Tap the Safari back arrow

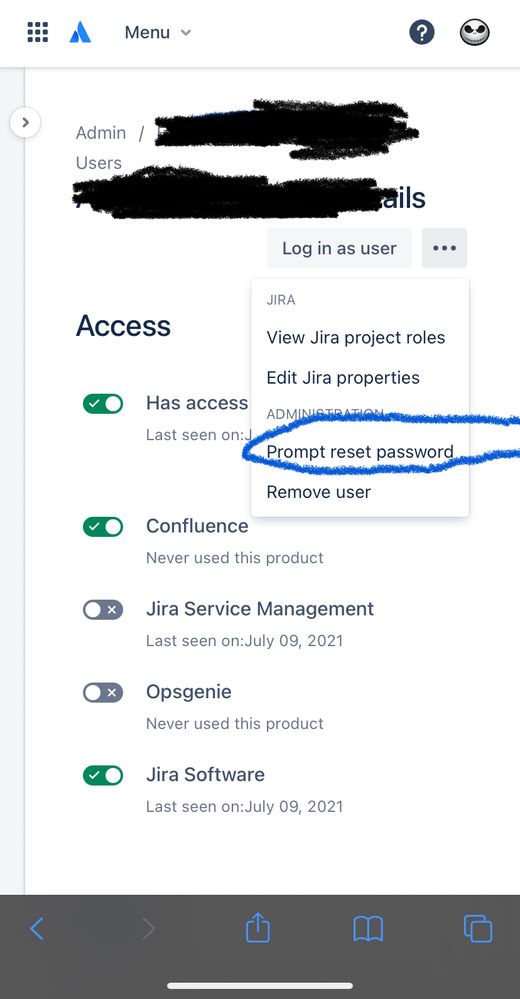[38, 929]
